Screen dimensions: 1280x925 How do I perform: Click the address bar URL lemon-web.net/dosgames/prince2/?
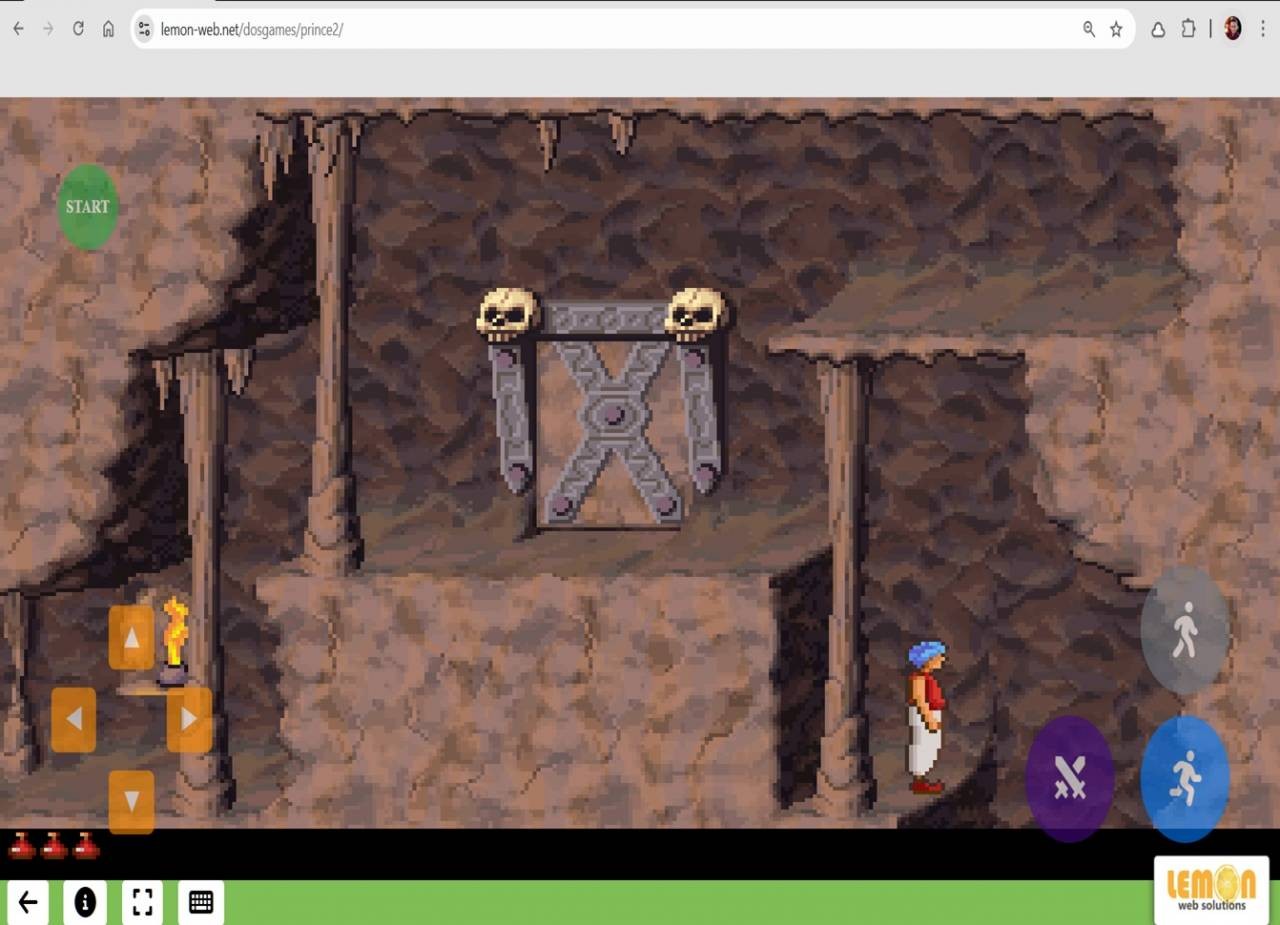pos(252,30)
